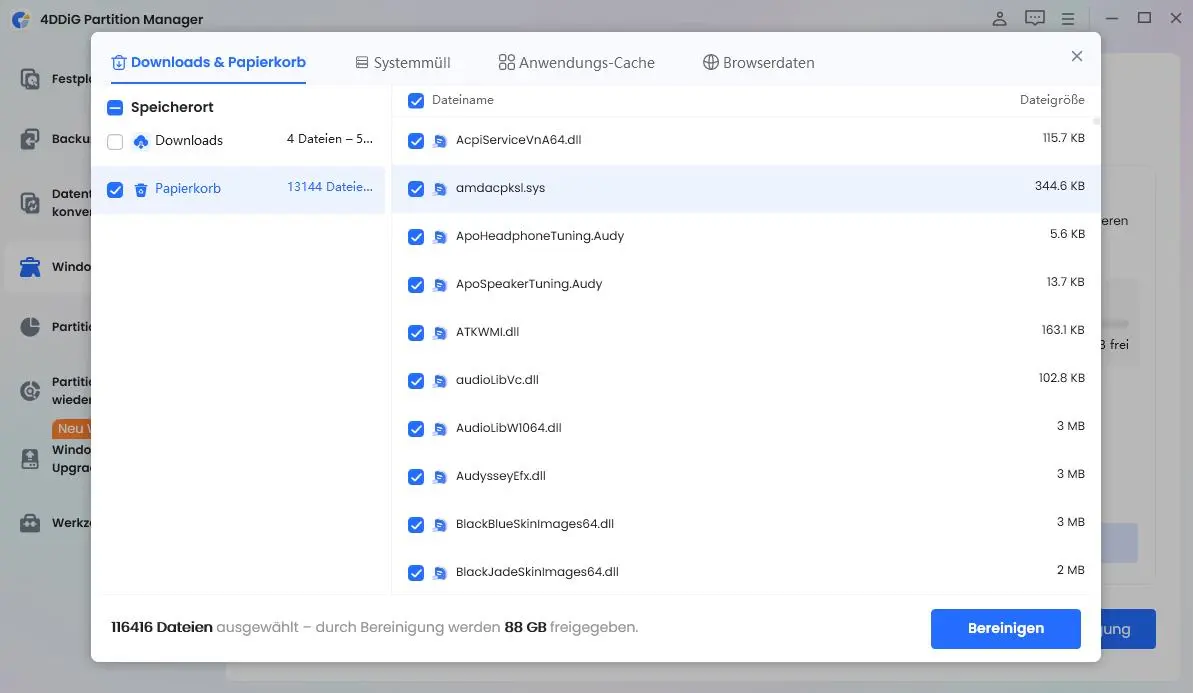This screenshot has height=693, width=1193.
Task: Select the Papierkorb location row label
Action: (188, 188)
